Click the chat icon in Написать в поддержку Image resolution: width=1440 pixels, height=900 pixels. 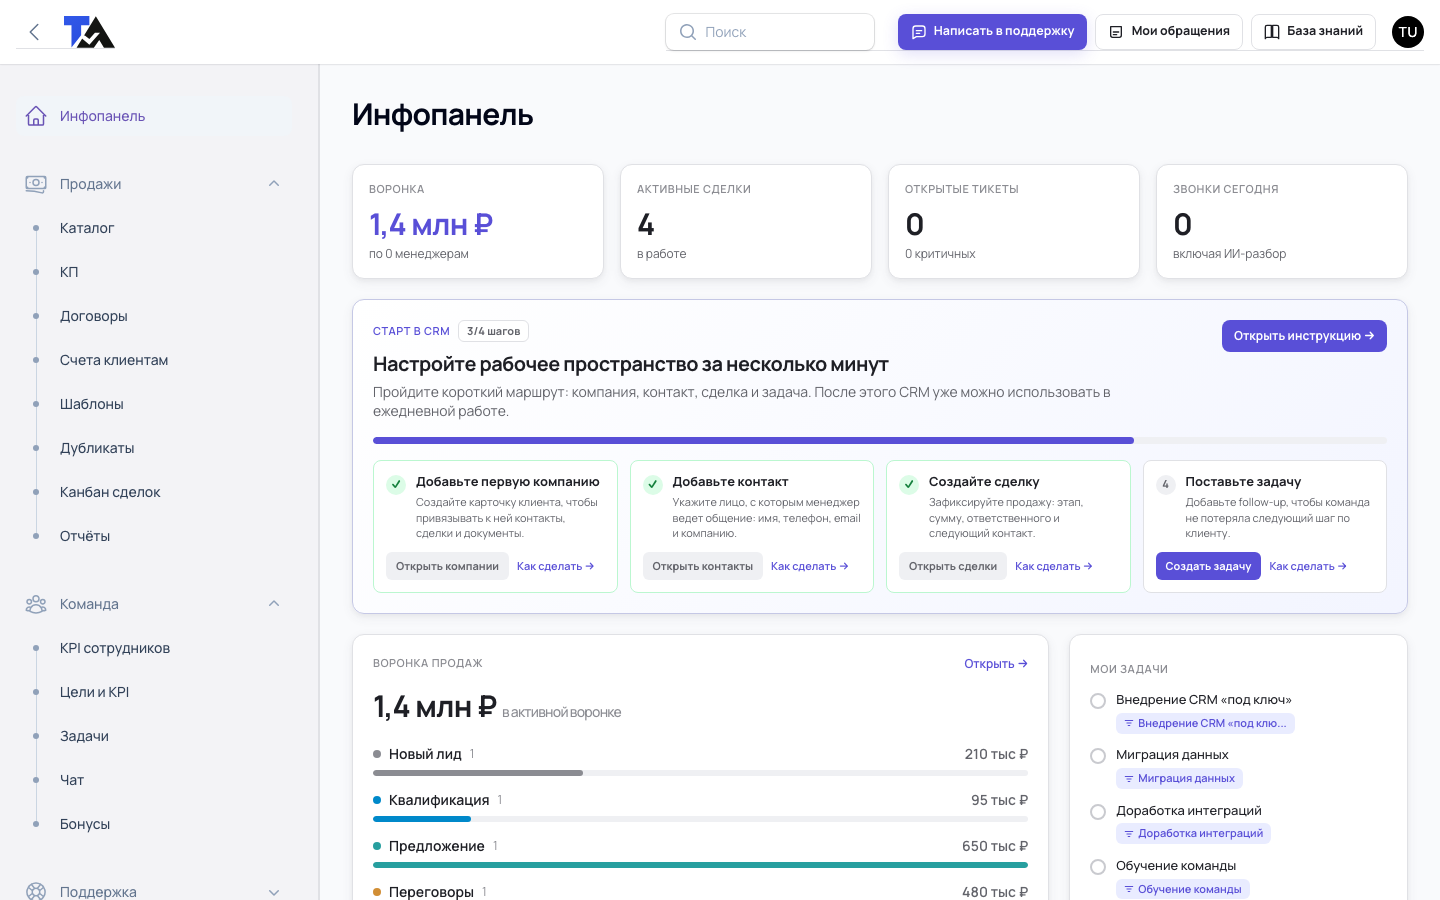(x=918, y=32)
